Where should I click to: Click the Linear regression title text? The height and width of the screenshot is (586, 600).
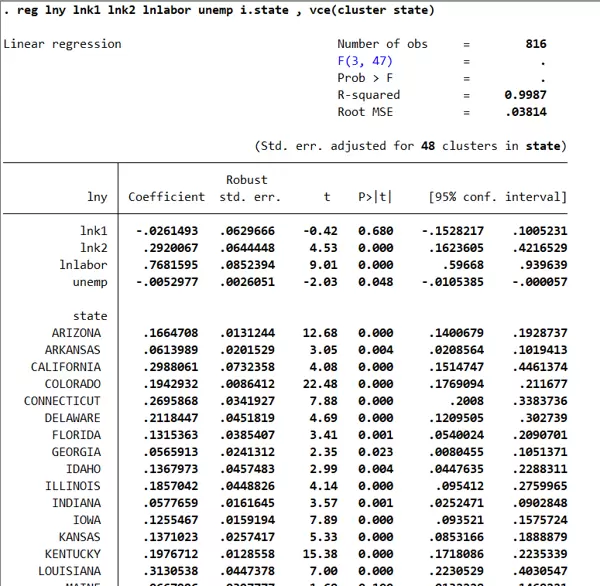pos(62,44)
